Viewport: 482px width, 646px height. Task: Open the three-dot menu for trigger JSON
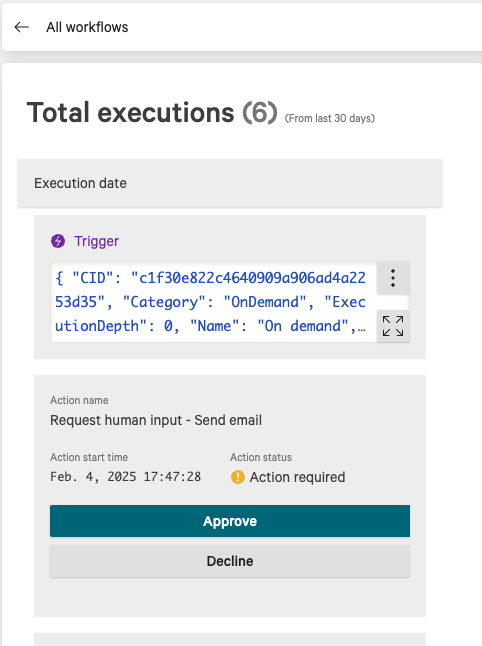click(393, 278)
